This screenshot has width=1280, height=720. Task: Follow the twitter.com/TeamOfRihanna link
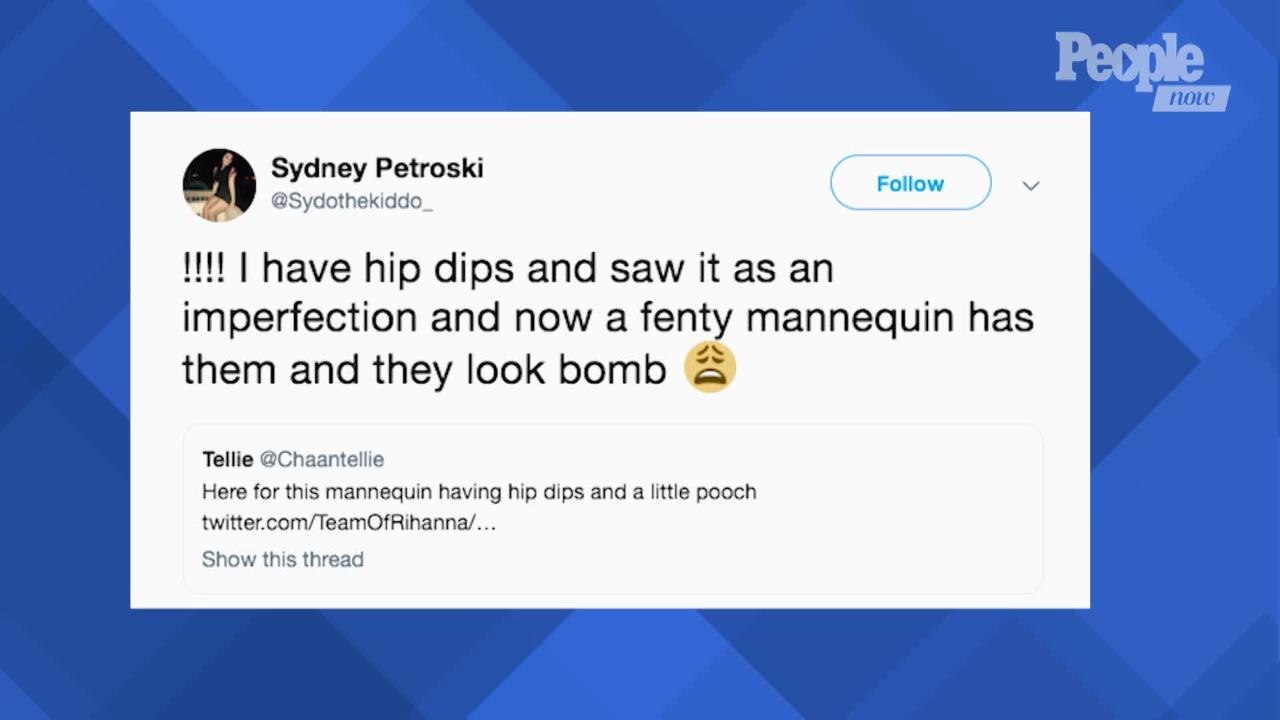point(349,523)
